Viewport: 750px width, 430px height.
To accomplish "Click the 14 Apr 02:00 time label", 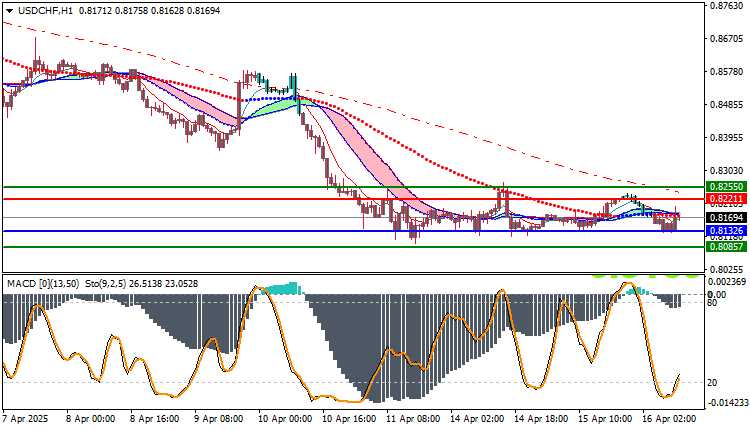I will tap(476, 419).
